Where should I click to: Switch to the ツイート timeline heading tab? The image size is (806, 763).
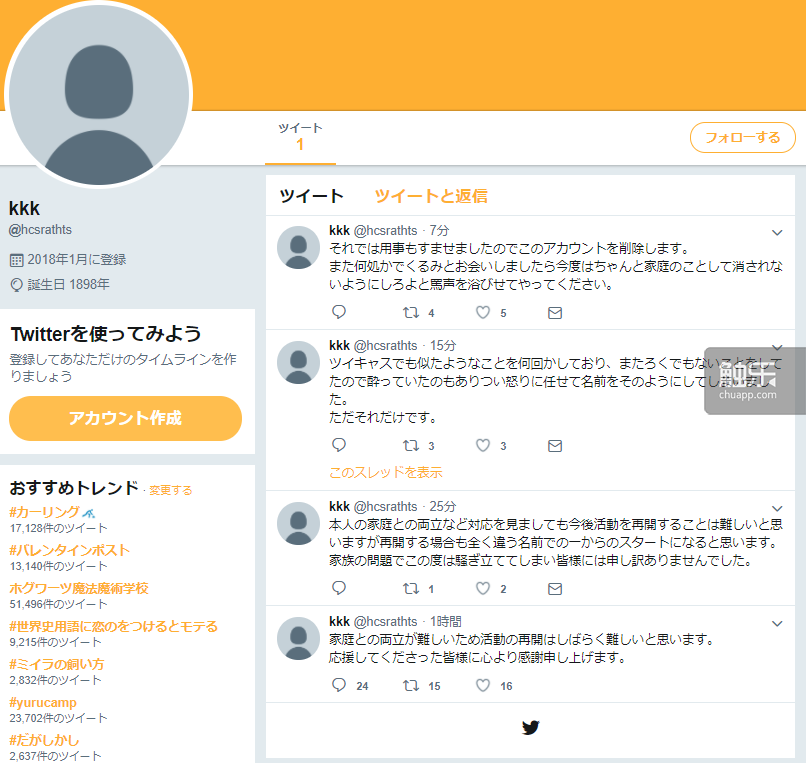311,196
